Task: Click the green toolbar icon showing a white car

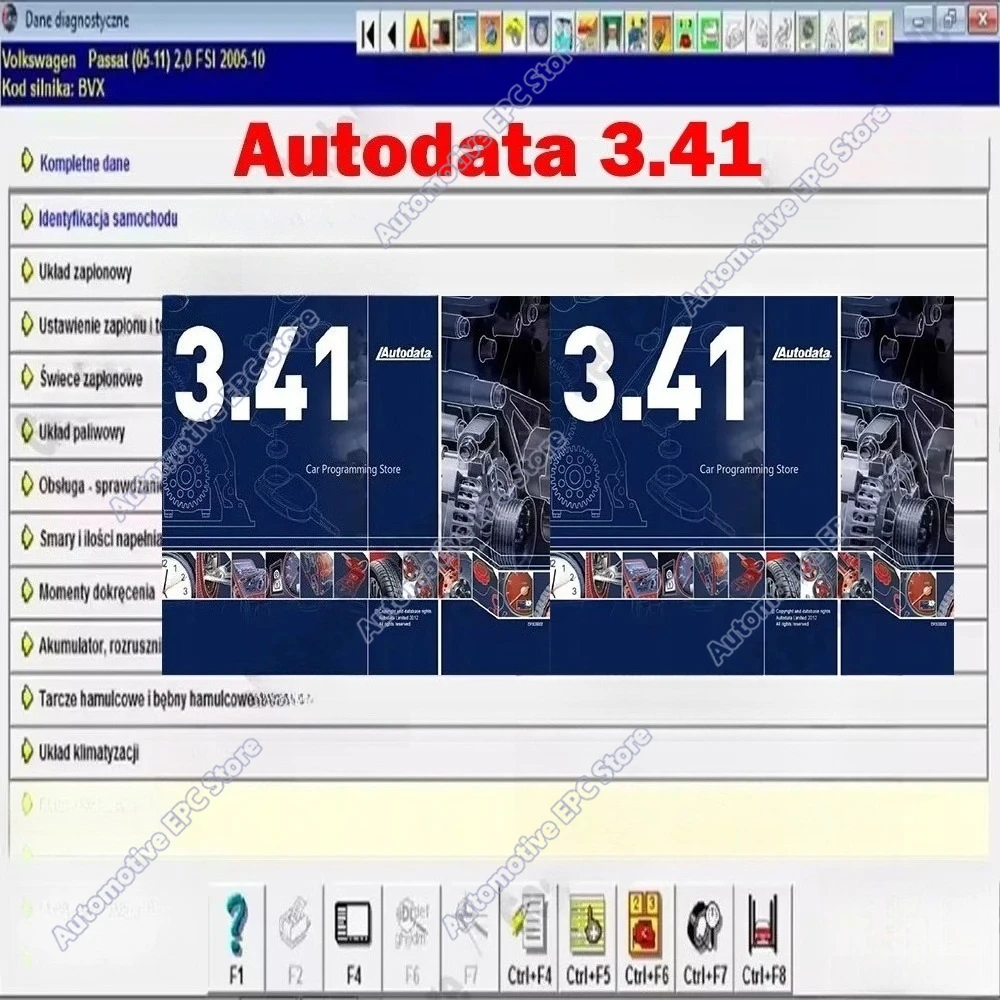Action: 709,34
